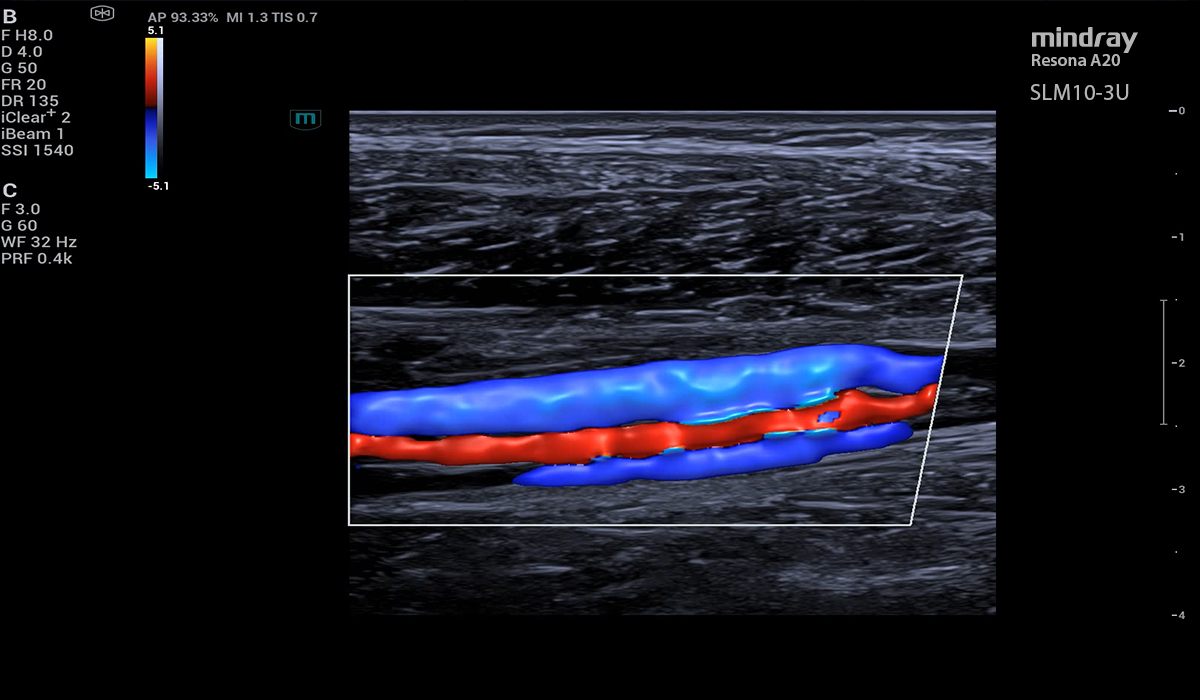Screen dimensions: 1200x700
Task: Select the C color mode parameter header
Action: coord(9,190)
